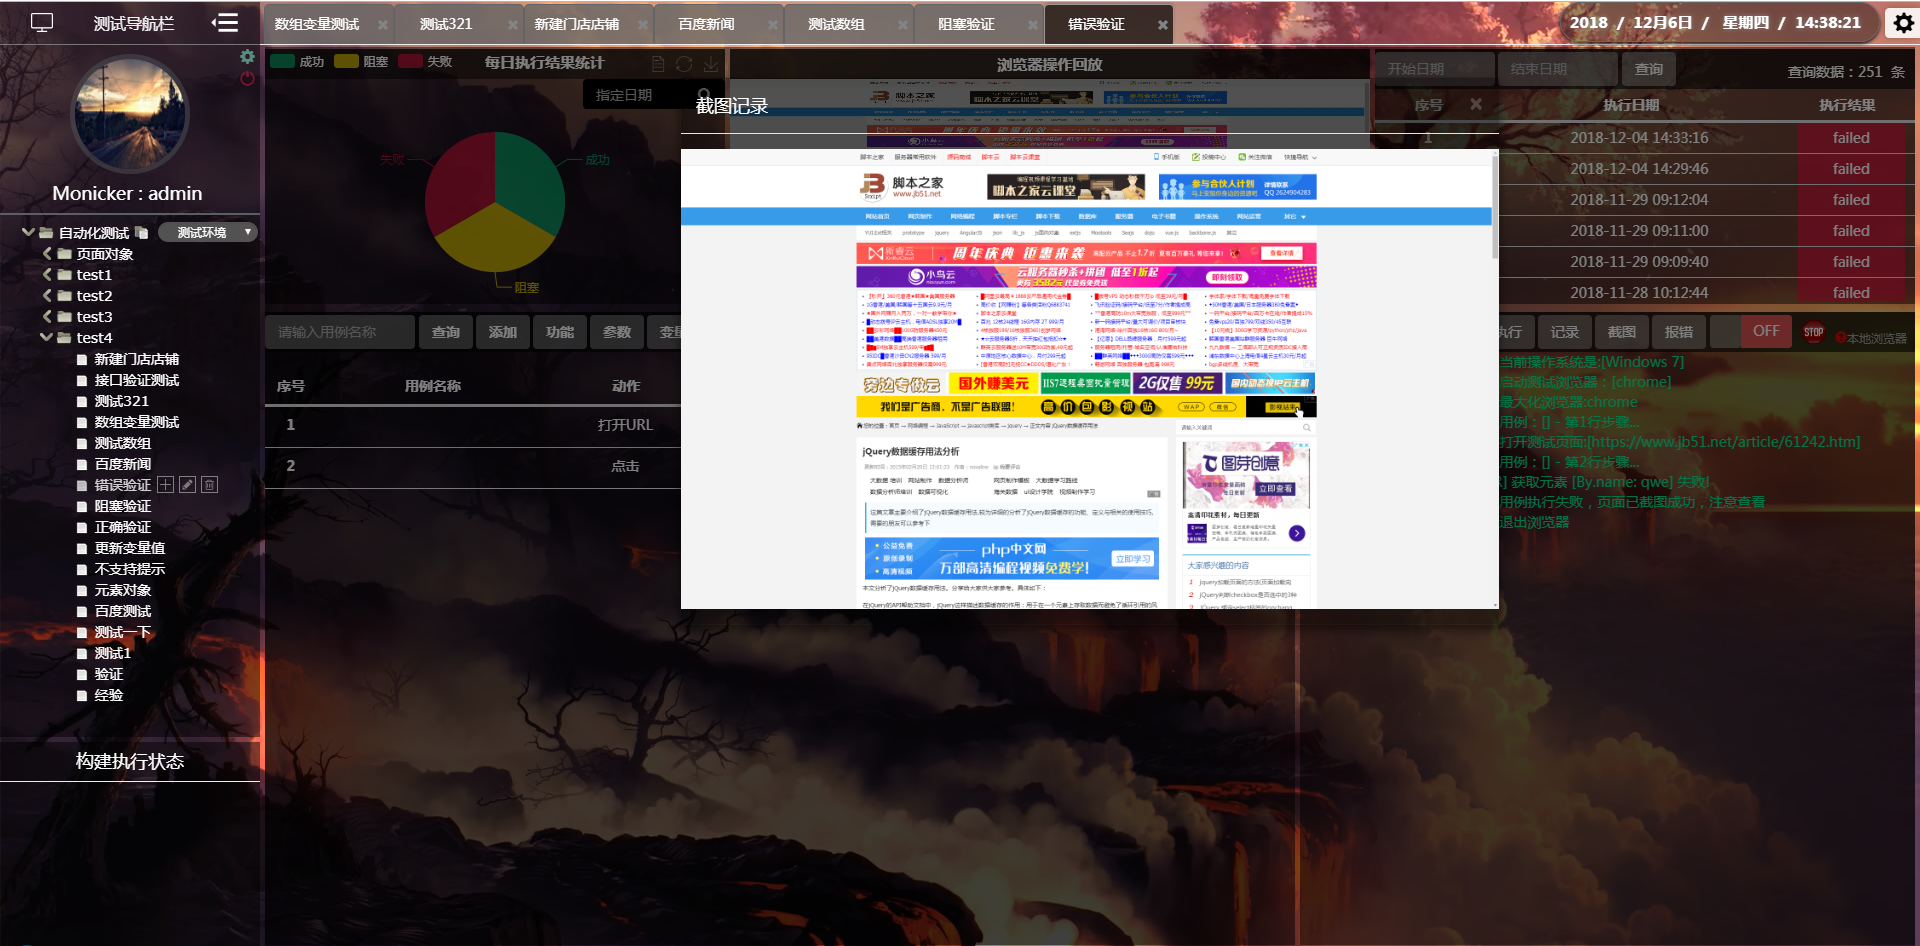Click the 页面对象 folder icon

click(x=64, y=254)
